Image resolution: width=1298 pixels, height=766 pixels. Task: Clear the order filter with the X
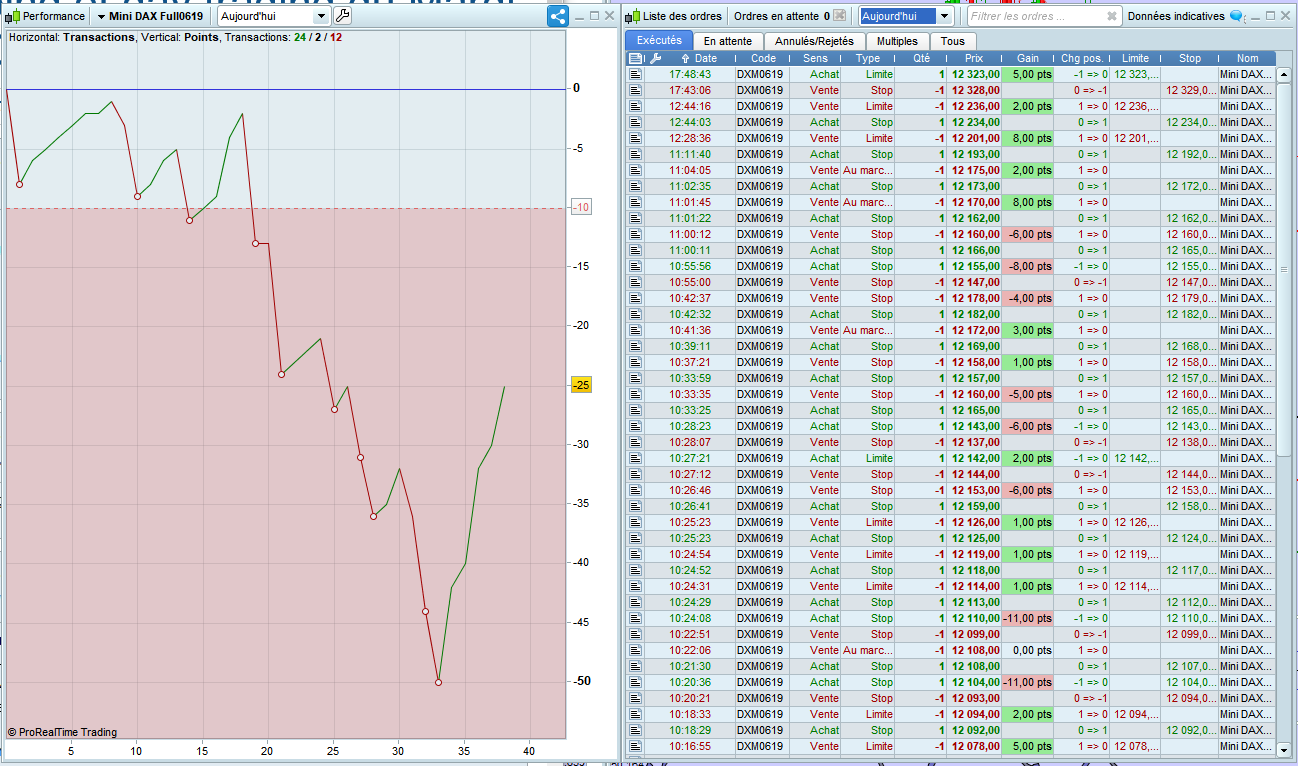[x=1112, y=17]
